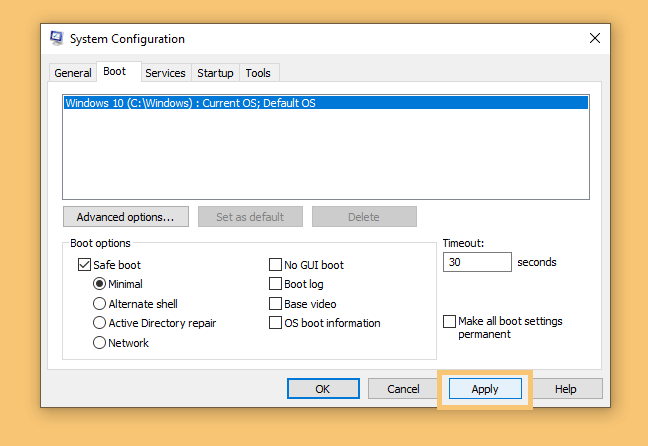Click the Cancel button

pos(403,389)
